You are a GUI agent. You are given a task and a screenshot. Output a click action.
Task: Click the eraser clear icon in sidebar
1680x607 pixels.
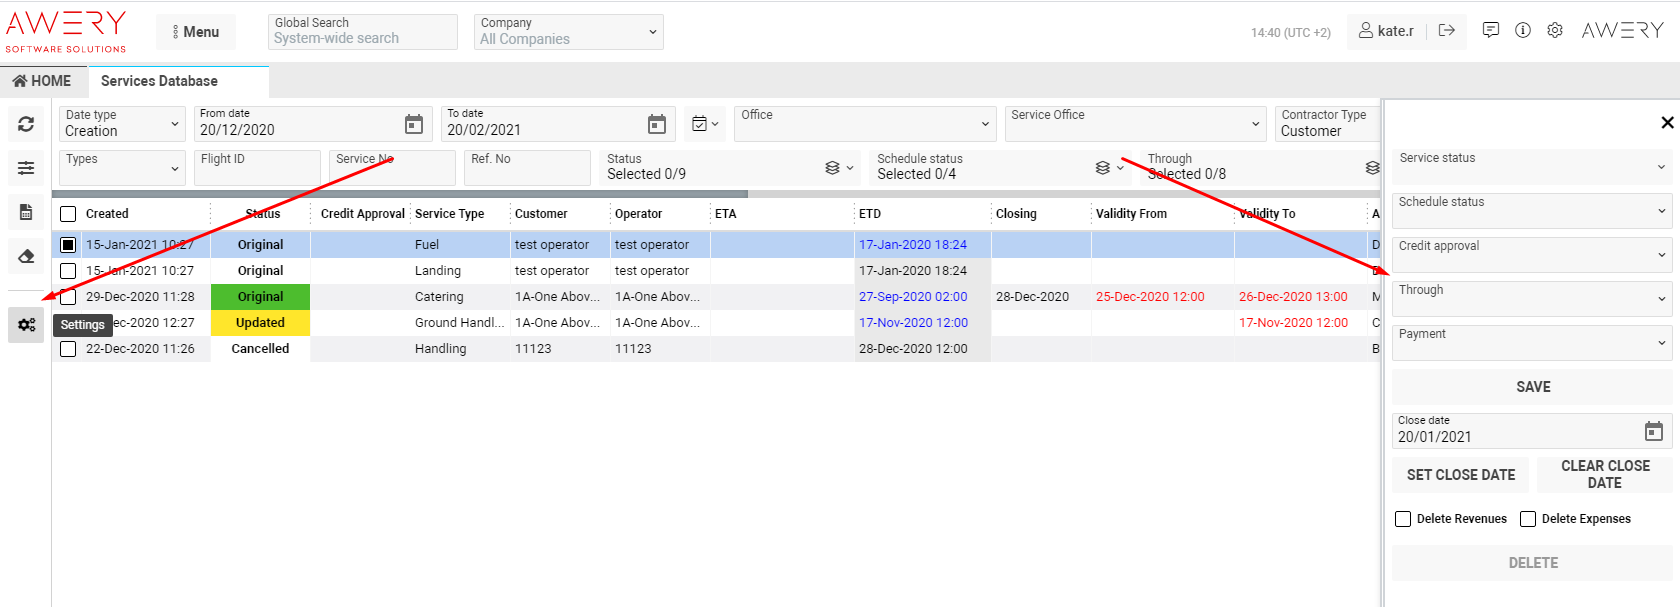click(x=26, y=256)
